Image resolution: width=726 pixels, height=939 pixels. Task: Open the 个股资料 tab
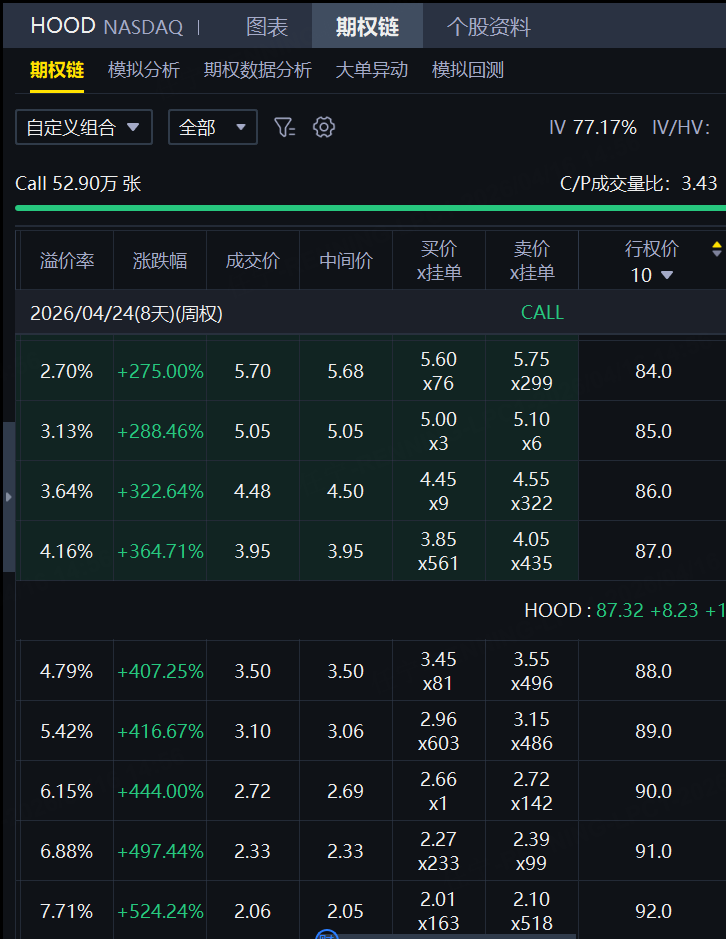pos(489,26)
